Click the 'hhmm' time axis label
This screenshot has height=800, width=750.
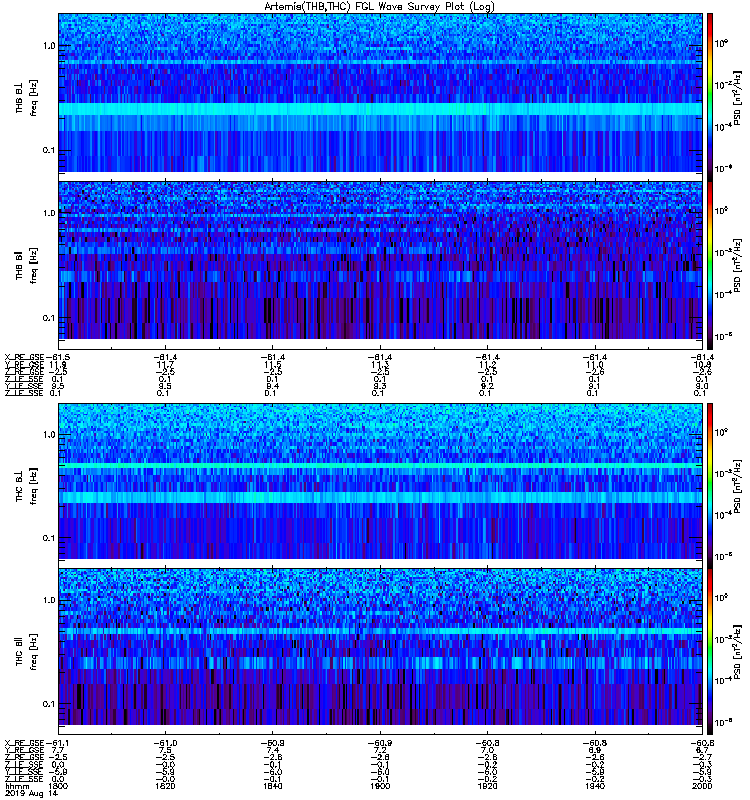[x=17, y=787]
